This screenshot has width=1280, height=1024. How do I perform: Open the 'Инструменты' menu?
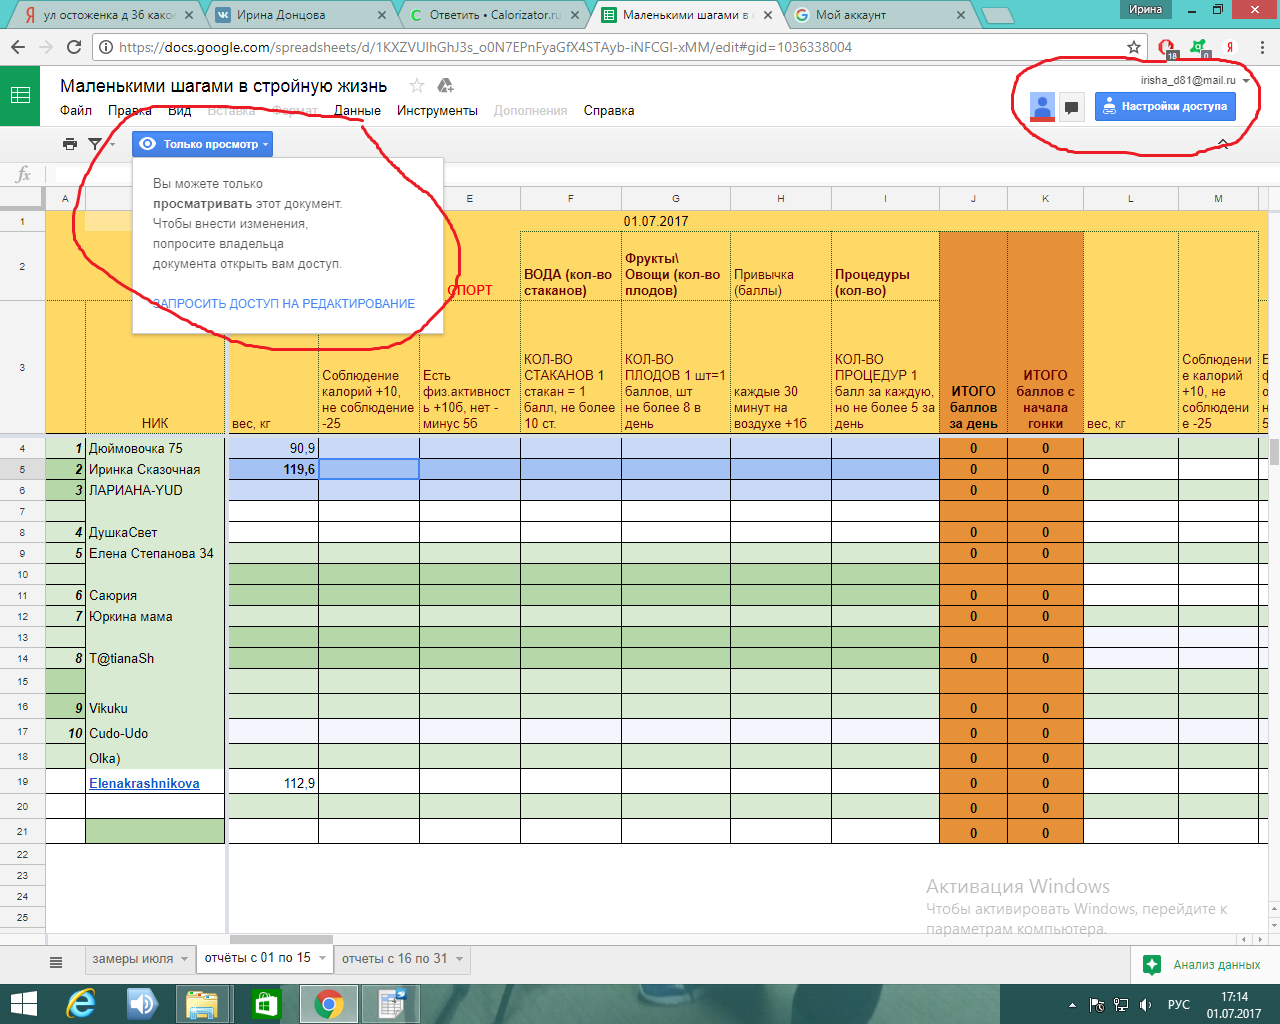tap(437, 111)
